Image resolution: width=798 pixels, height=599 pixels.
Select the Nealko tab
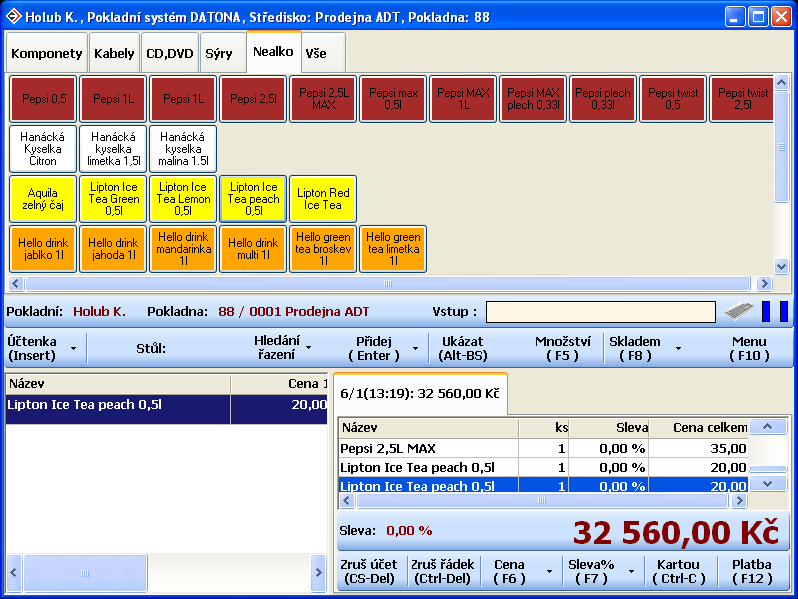(x=273, y=51)
